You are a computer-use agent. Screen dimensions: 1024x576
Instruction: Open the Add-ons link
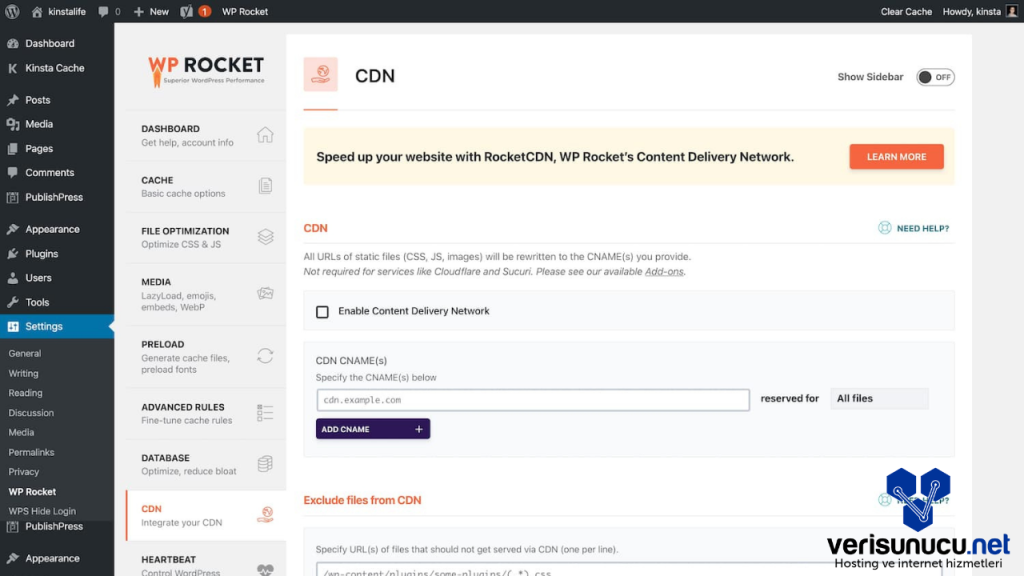(664, 272)
